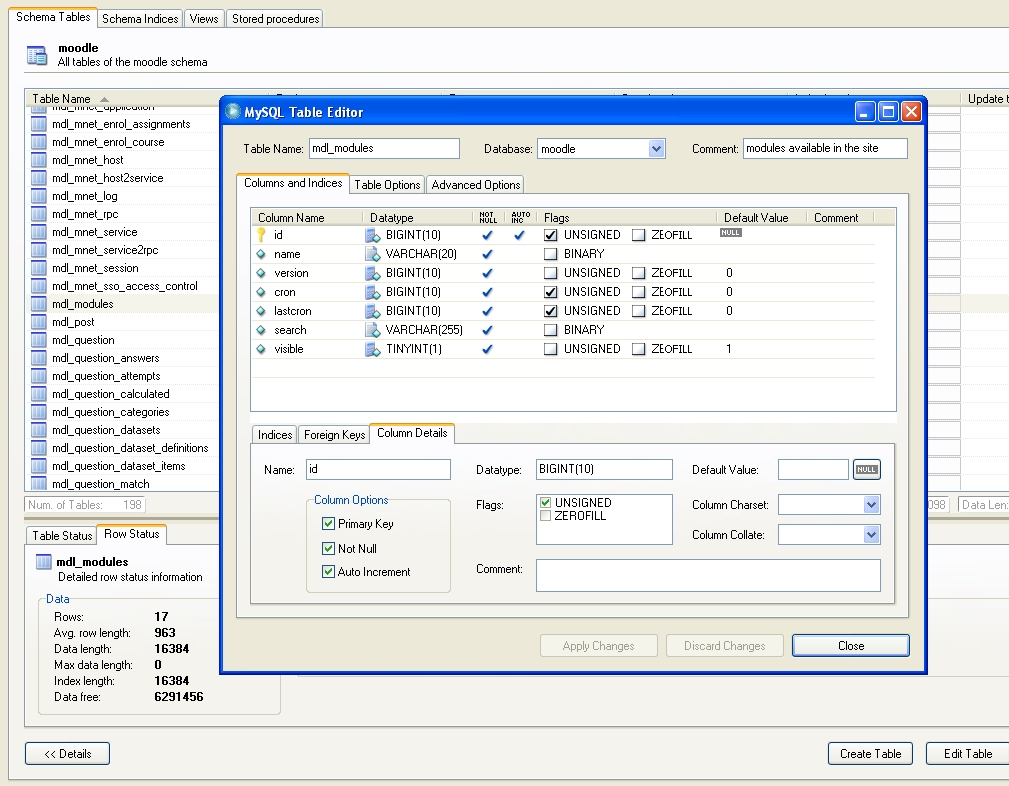Click the Column Details Datatype field
Screen dimensions: 1009x786
(604, 469)
